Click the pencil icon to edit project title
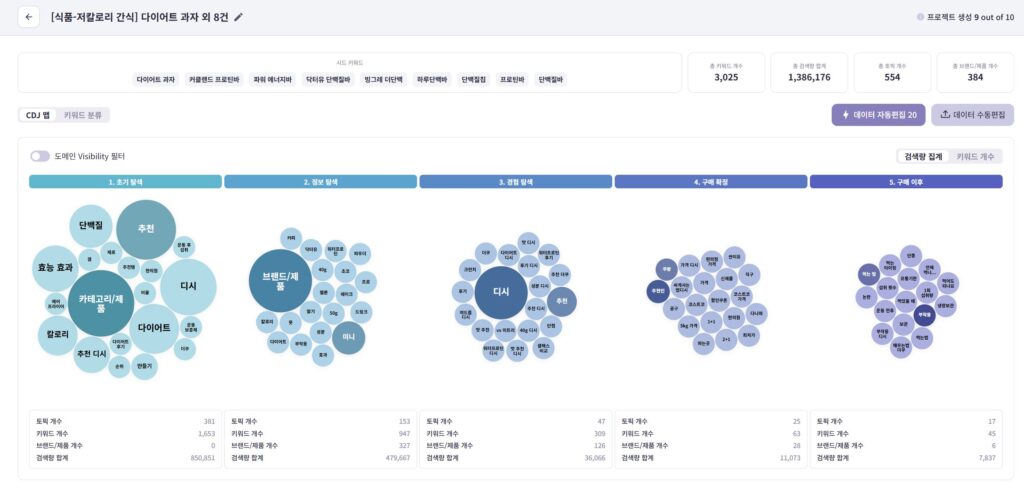The height and width of the screenshot is (487, 1024). pyautogui.click(x=238, y=18)
